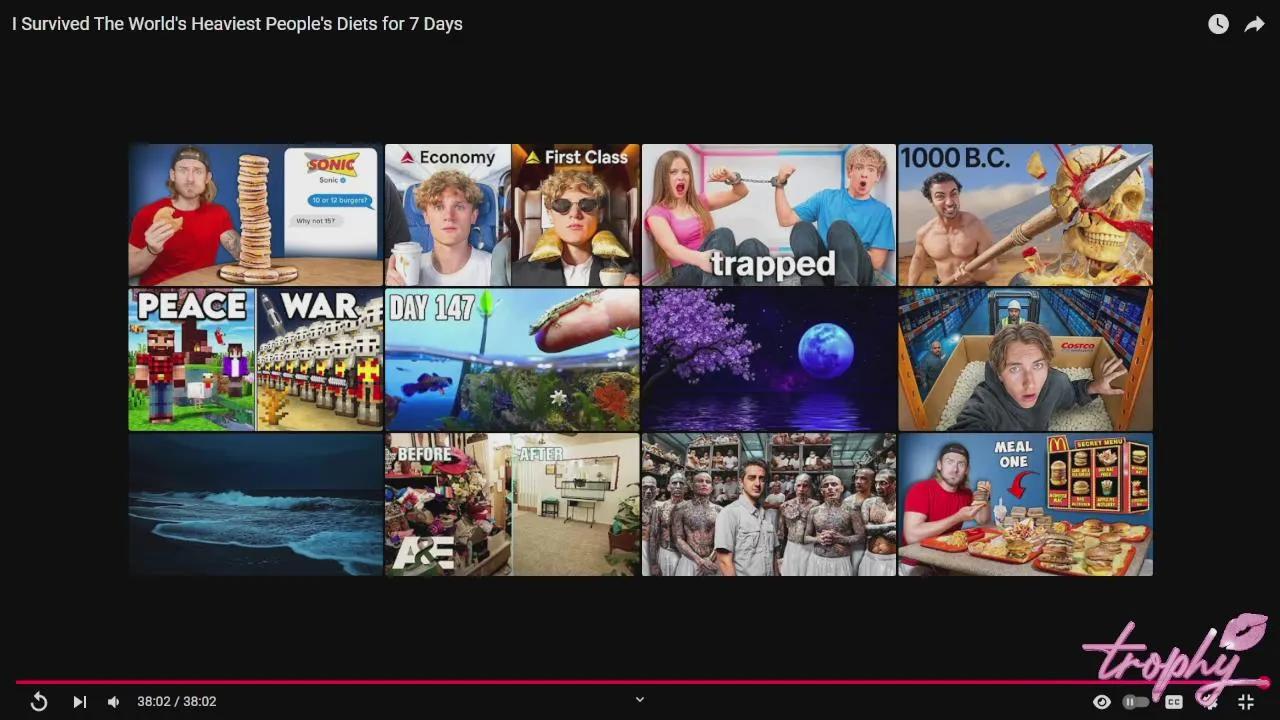Click the eye icon in the player controls

(1101, 701)
